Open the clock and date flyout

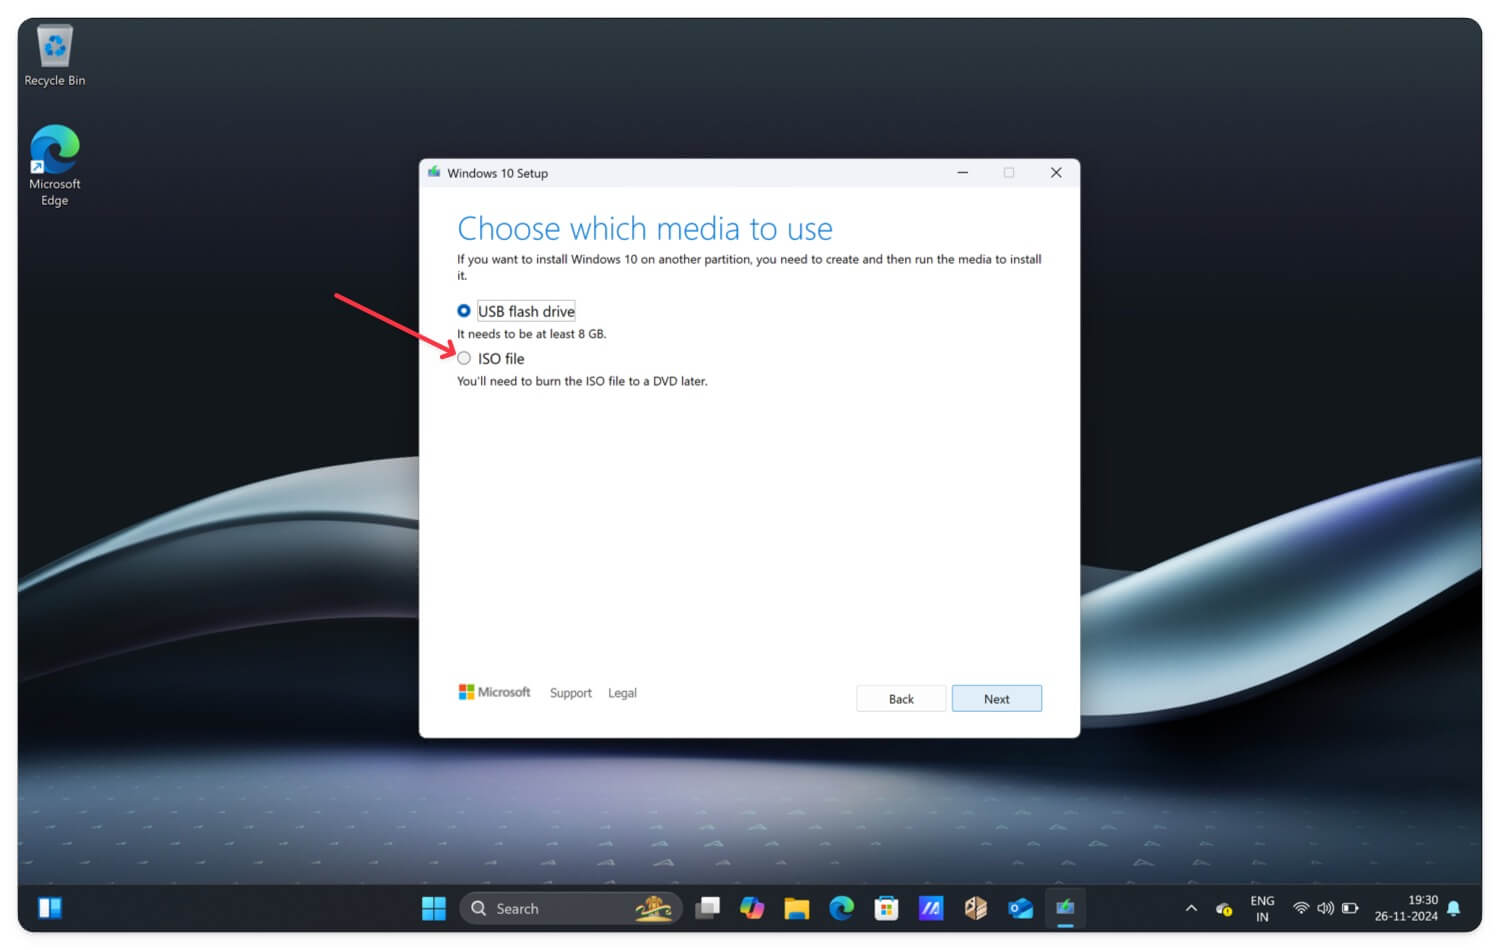[1405, 908]
